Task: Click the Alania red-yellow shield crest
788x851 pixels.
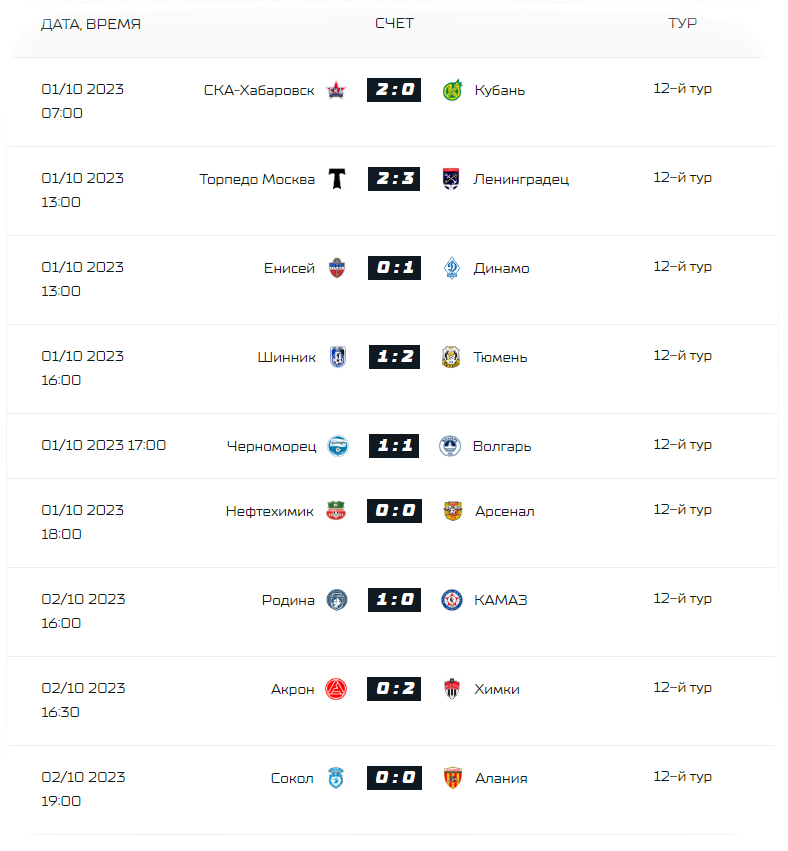Action: pos(452,778)
